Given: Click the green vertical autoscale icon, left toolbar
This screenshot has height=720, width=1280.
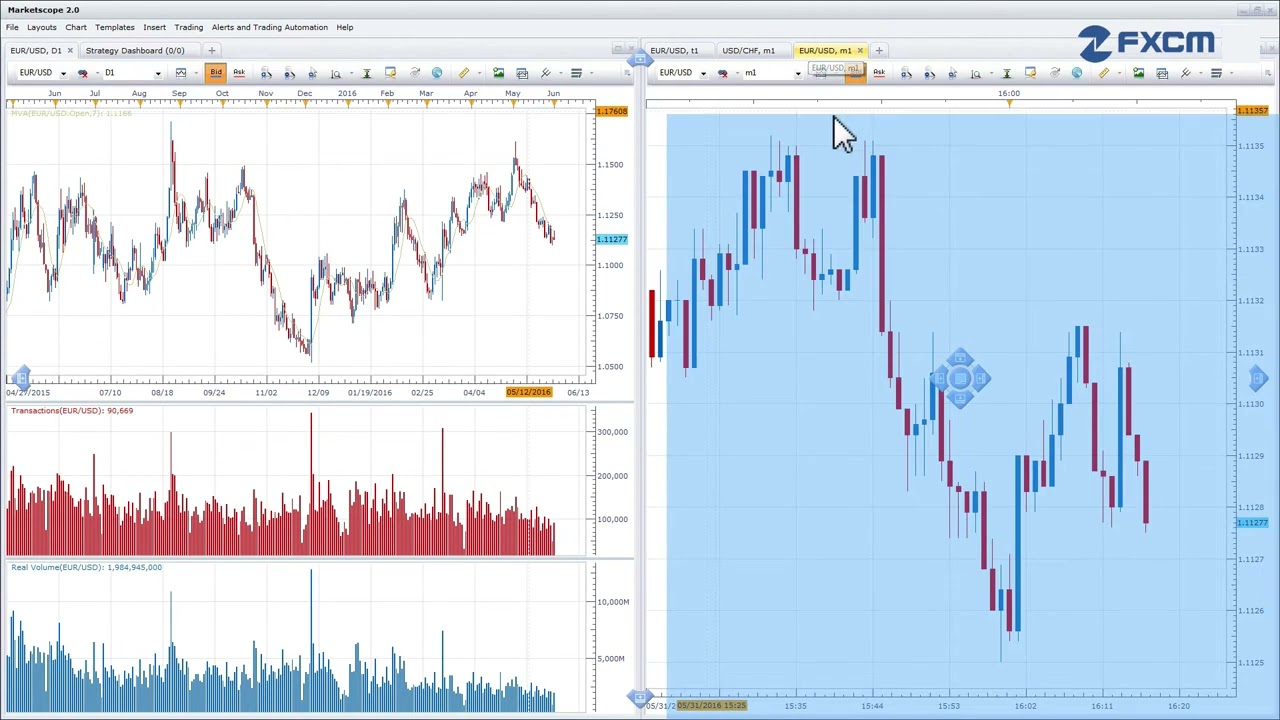Looking at the screenshot, I should [366, 73].
